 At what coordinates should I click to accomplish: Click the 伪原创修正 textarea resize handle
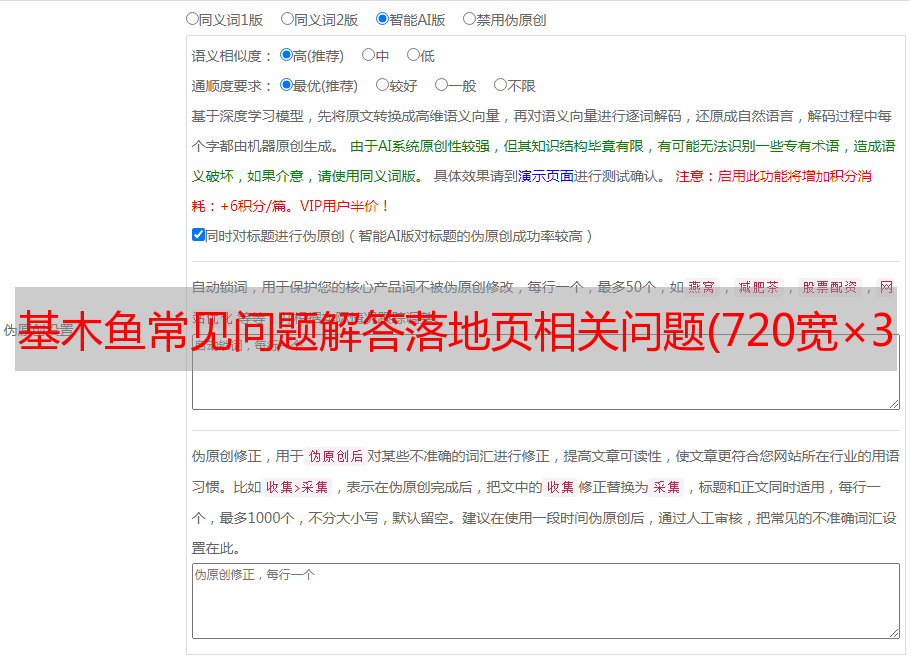tap(894, 632)
